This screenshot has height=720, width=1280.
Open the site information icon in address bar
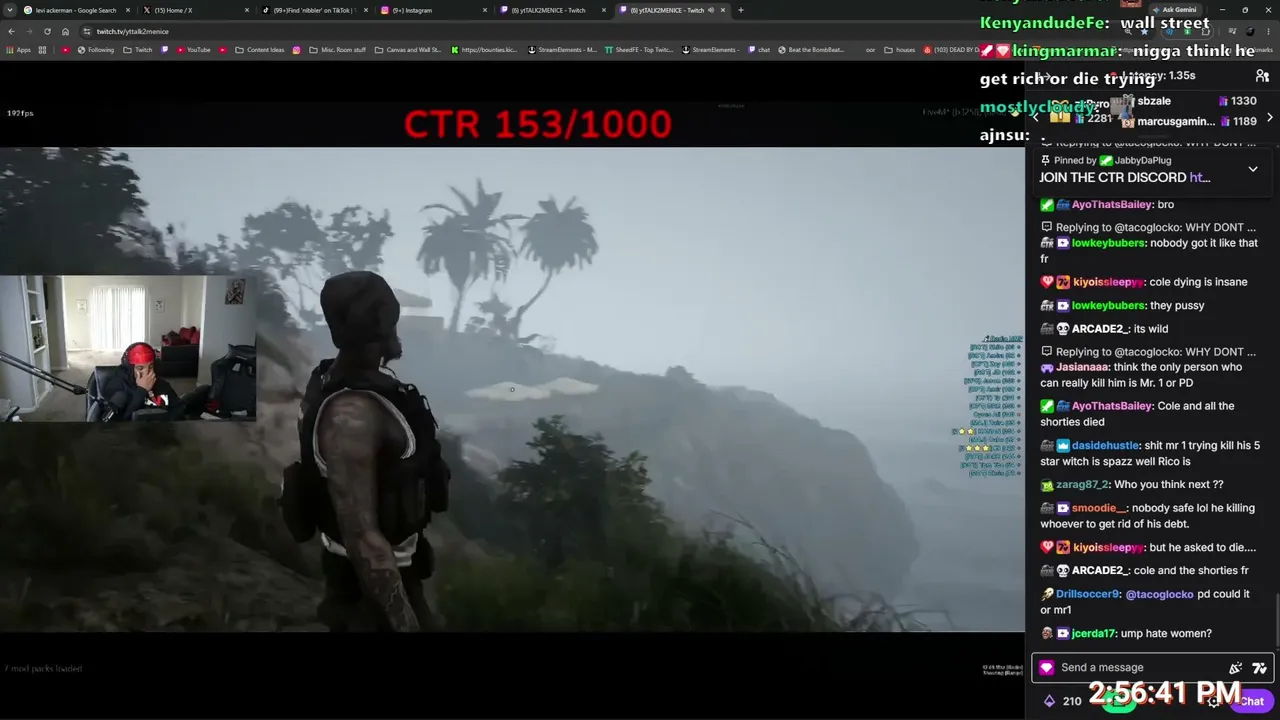[86, 31]
